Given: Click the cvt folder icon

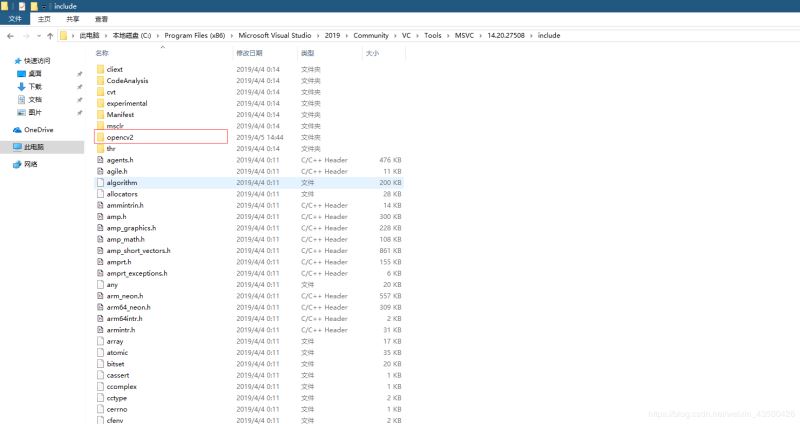Looking at the screenshot, I should pyautogui.click(x=101, y=92).
